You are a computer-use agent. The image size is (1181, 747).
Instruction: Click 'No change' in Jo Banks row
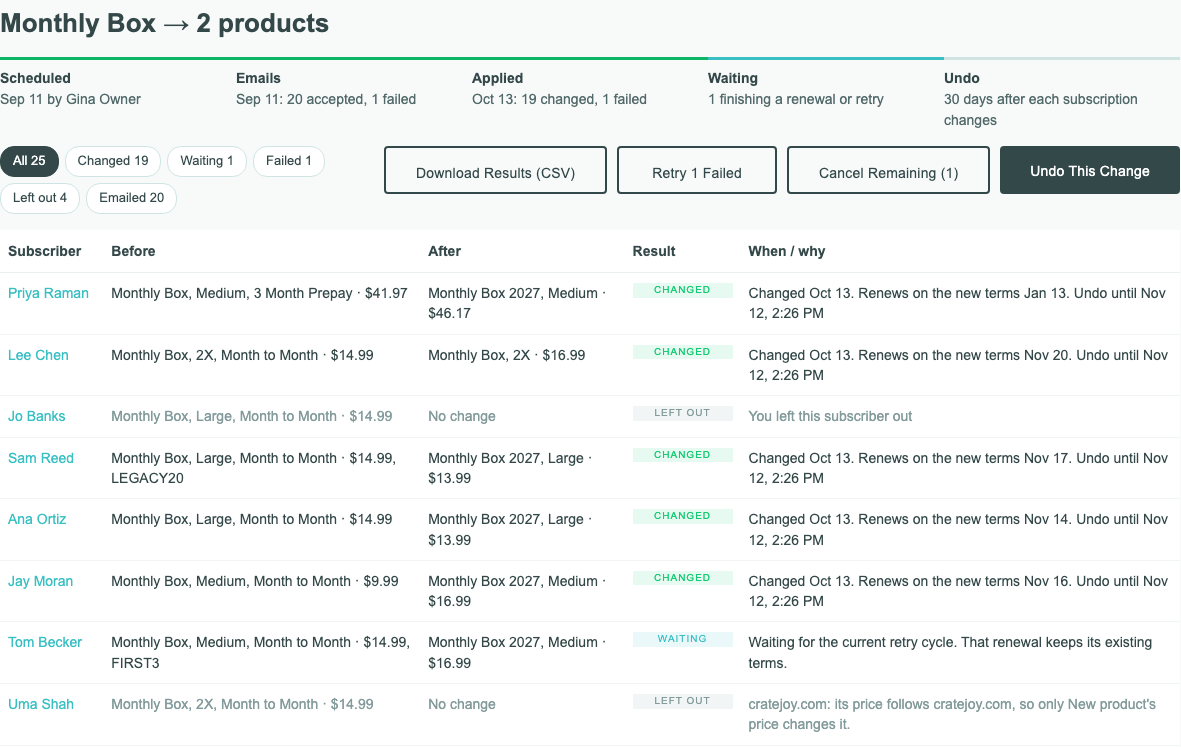coord(462,416)
